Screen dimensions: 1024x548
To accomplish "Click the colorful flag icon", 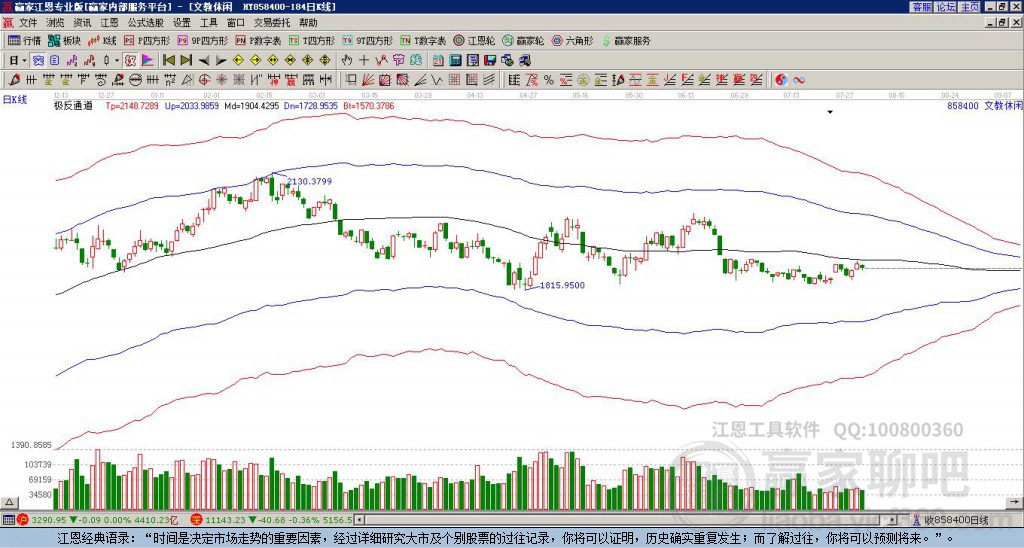I will point(148,60).
